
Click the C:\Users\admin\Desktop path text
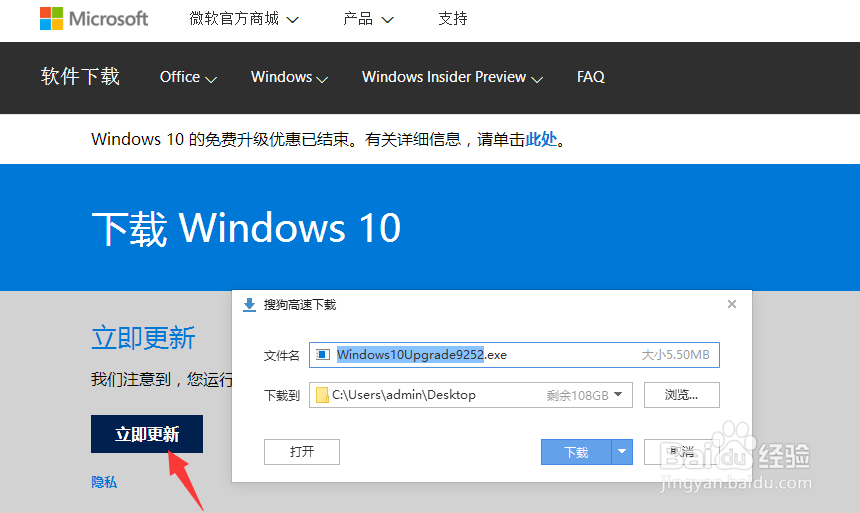point(404,395)
